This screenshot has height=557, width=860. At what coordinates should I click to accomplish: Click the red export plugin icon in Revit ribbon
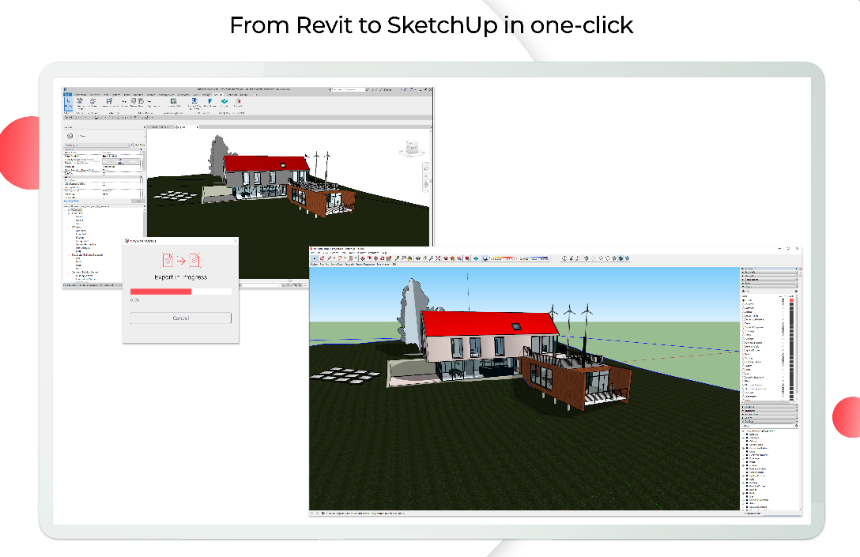pyautogui.click(x=238, y=103)
